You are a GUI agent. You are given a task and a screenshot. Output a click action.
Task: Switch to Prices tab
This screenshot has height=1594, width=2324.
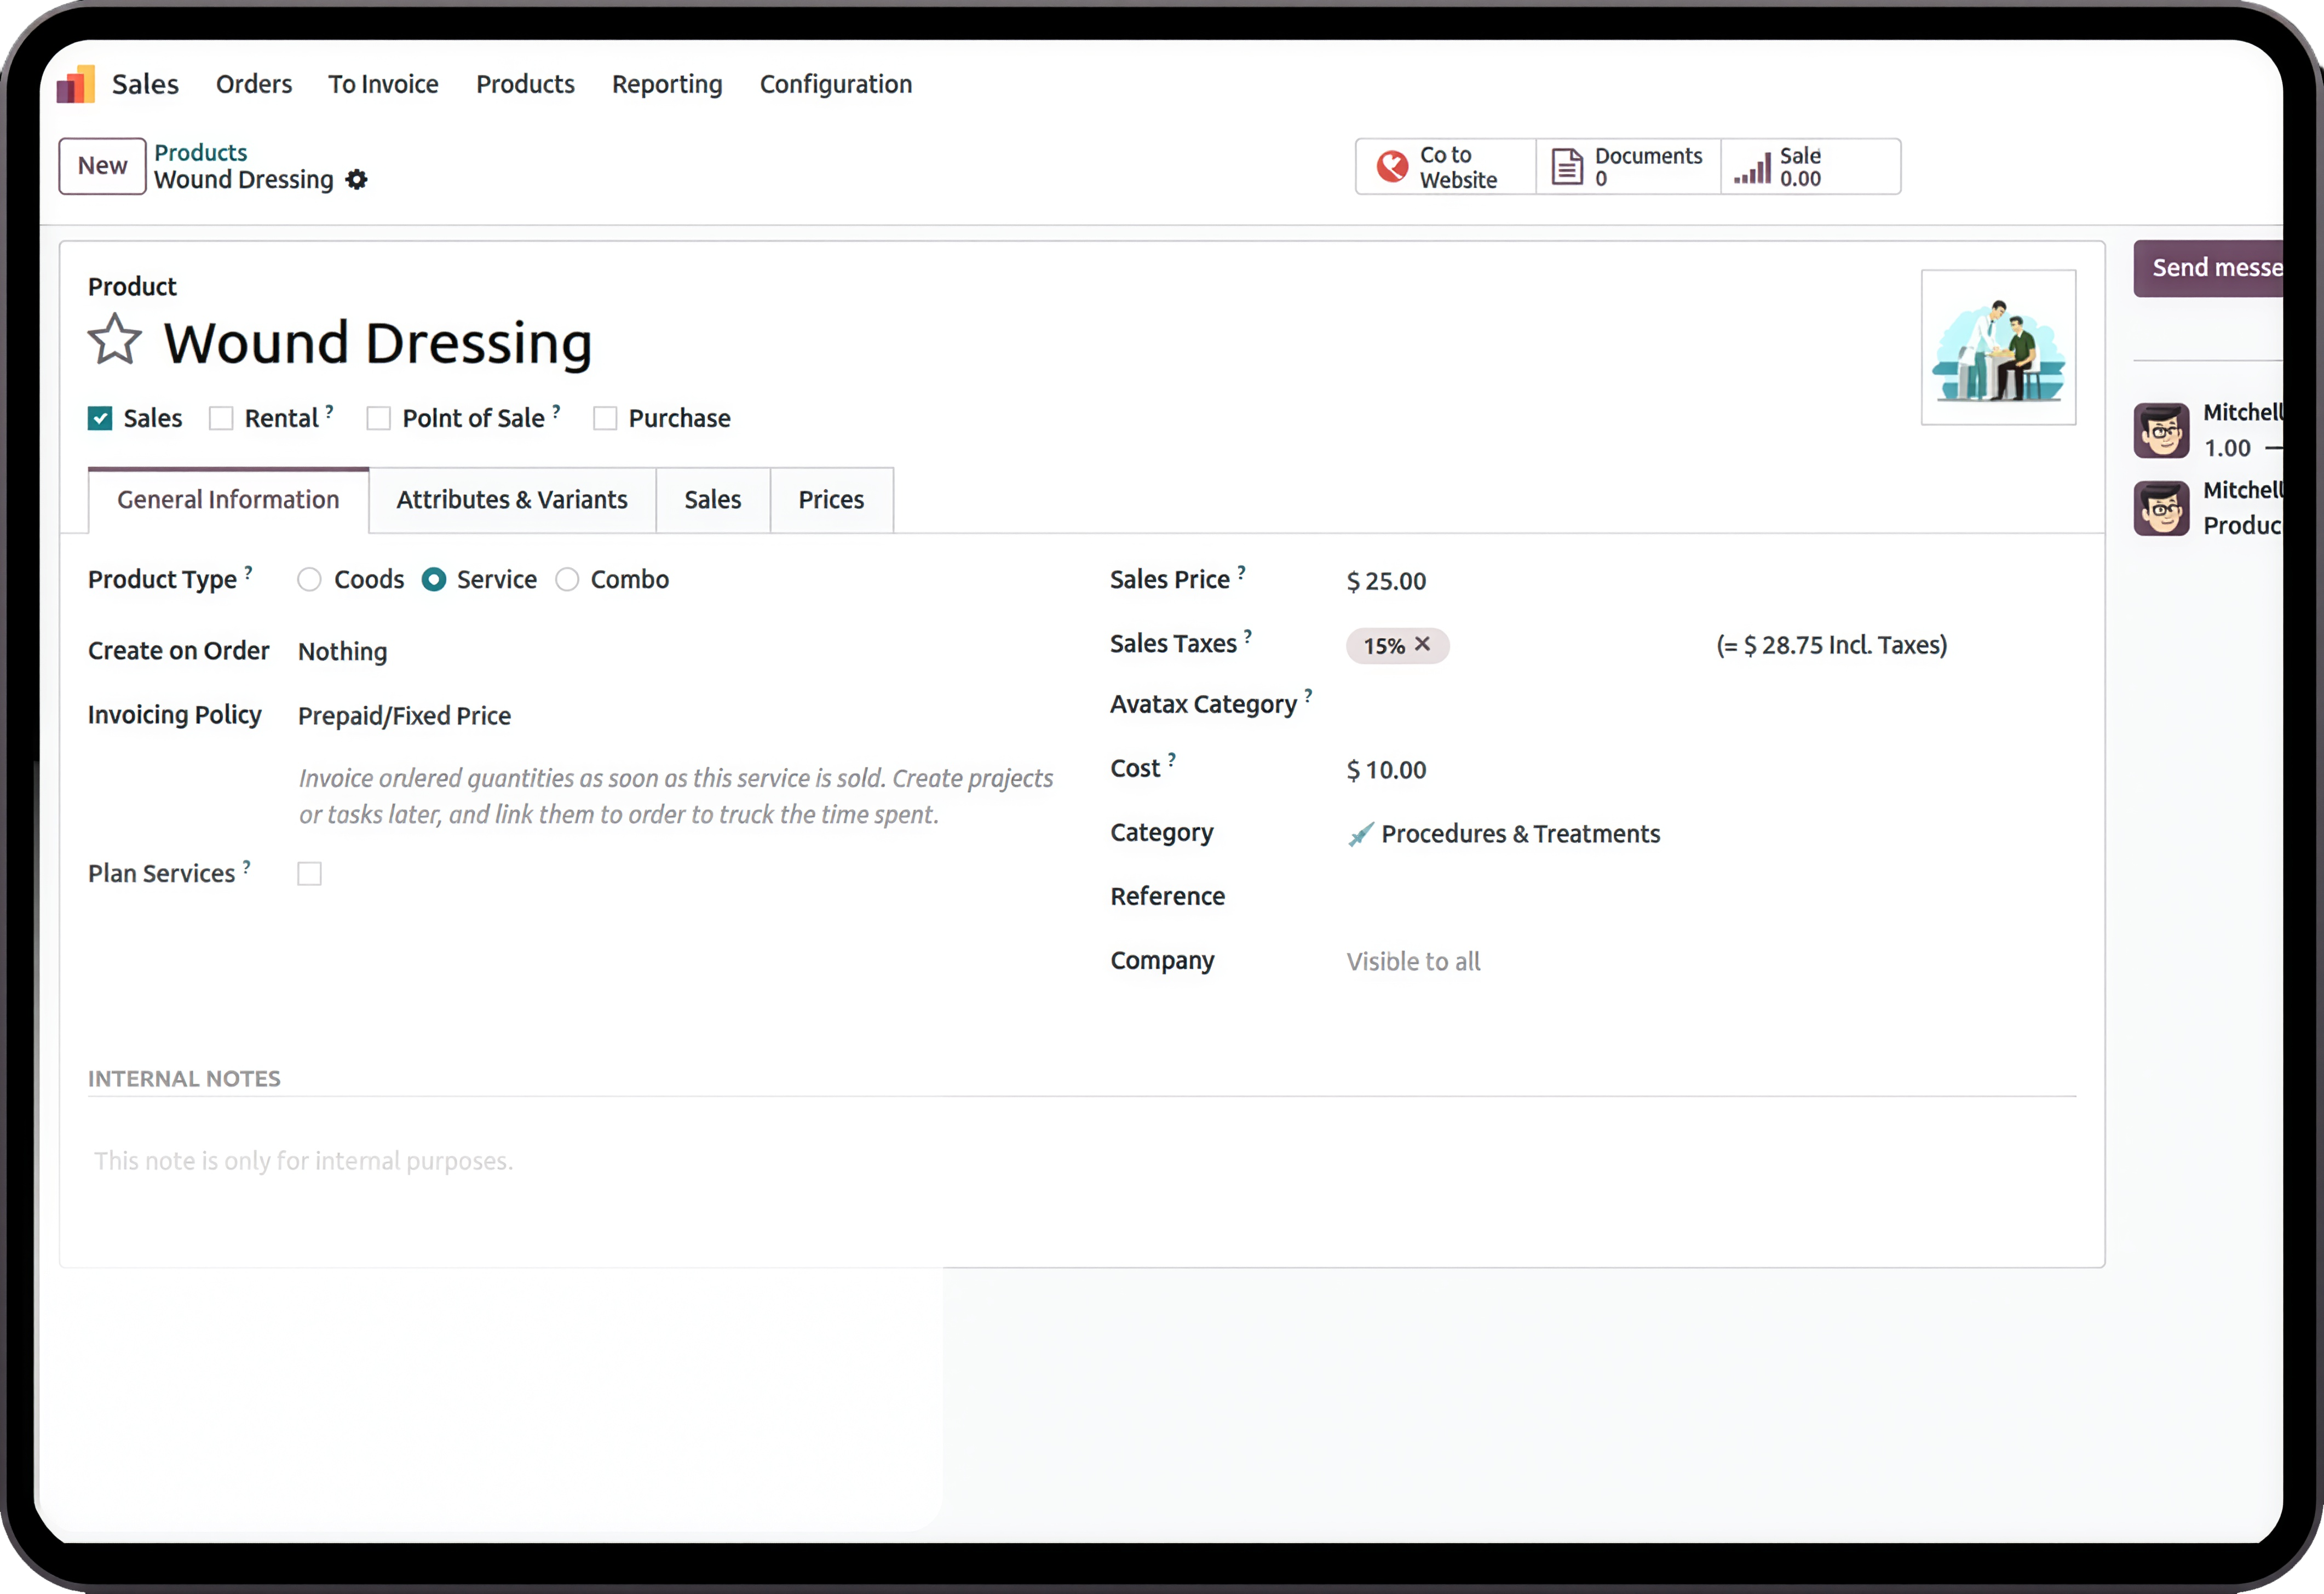tap(831, 500)
